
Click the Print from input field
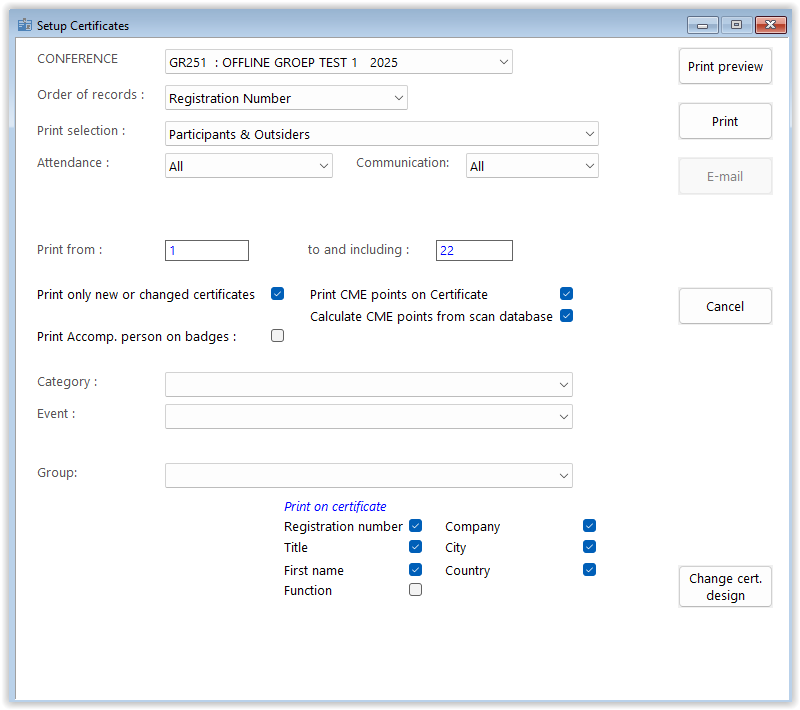[206, 251]
